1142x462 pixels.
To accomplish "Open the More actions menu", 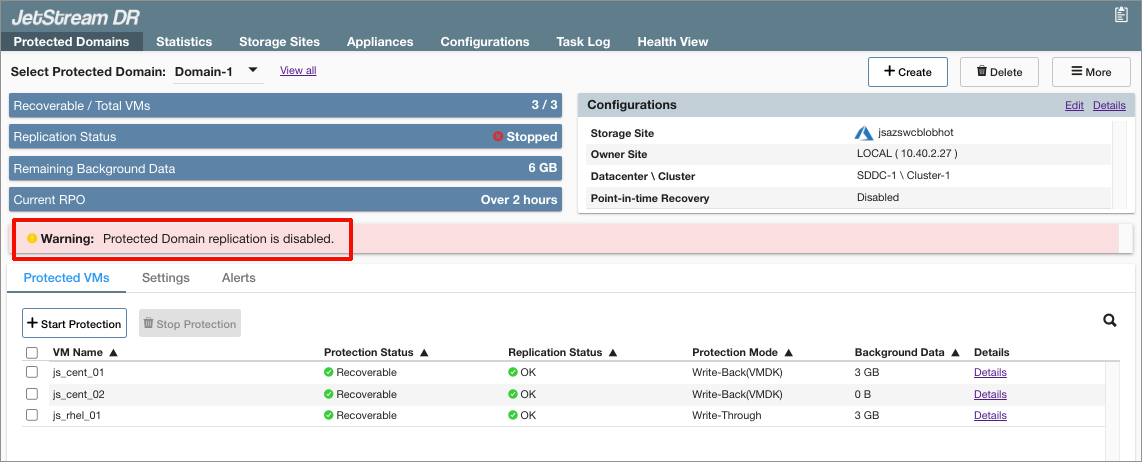I will (x=1091, y=72).
